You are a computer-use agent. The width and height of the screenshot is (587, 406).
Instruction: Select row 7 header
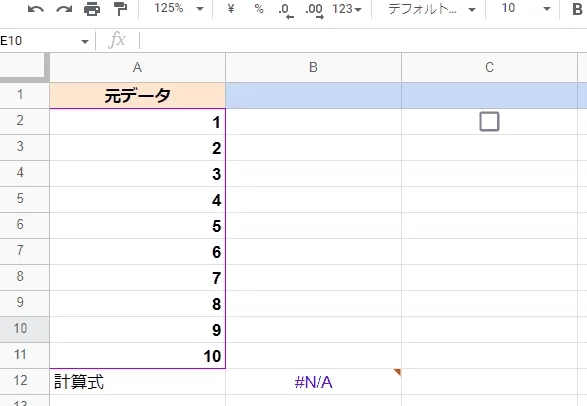(x=24, y=251)
